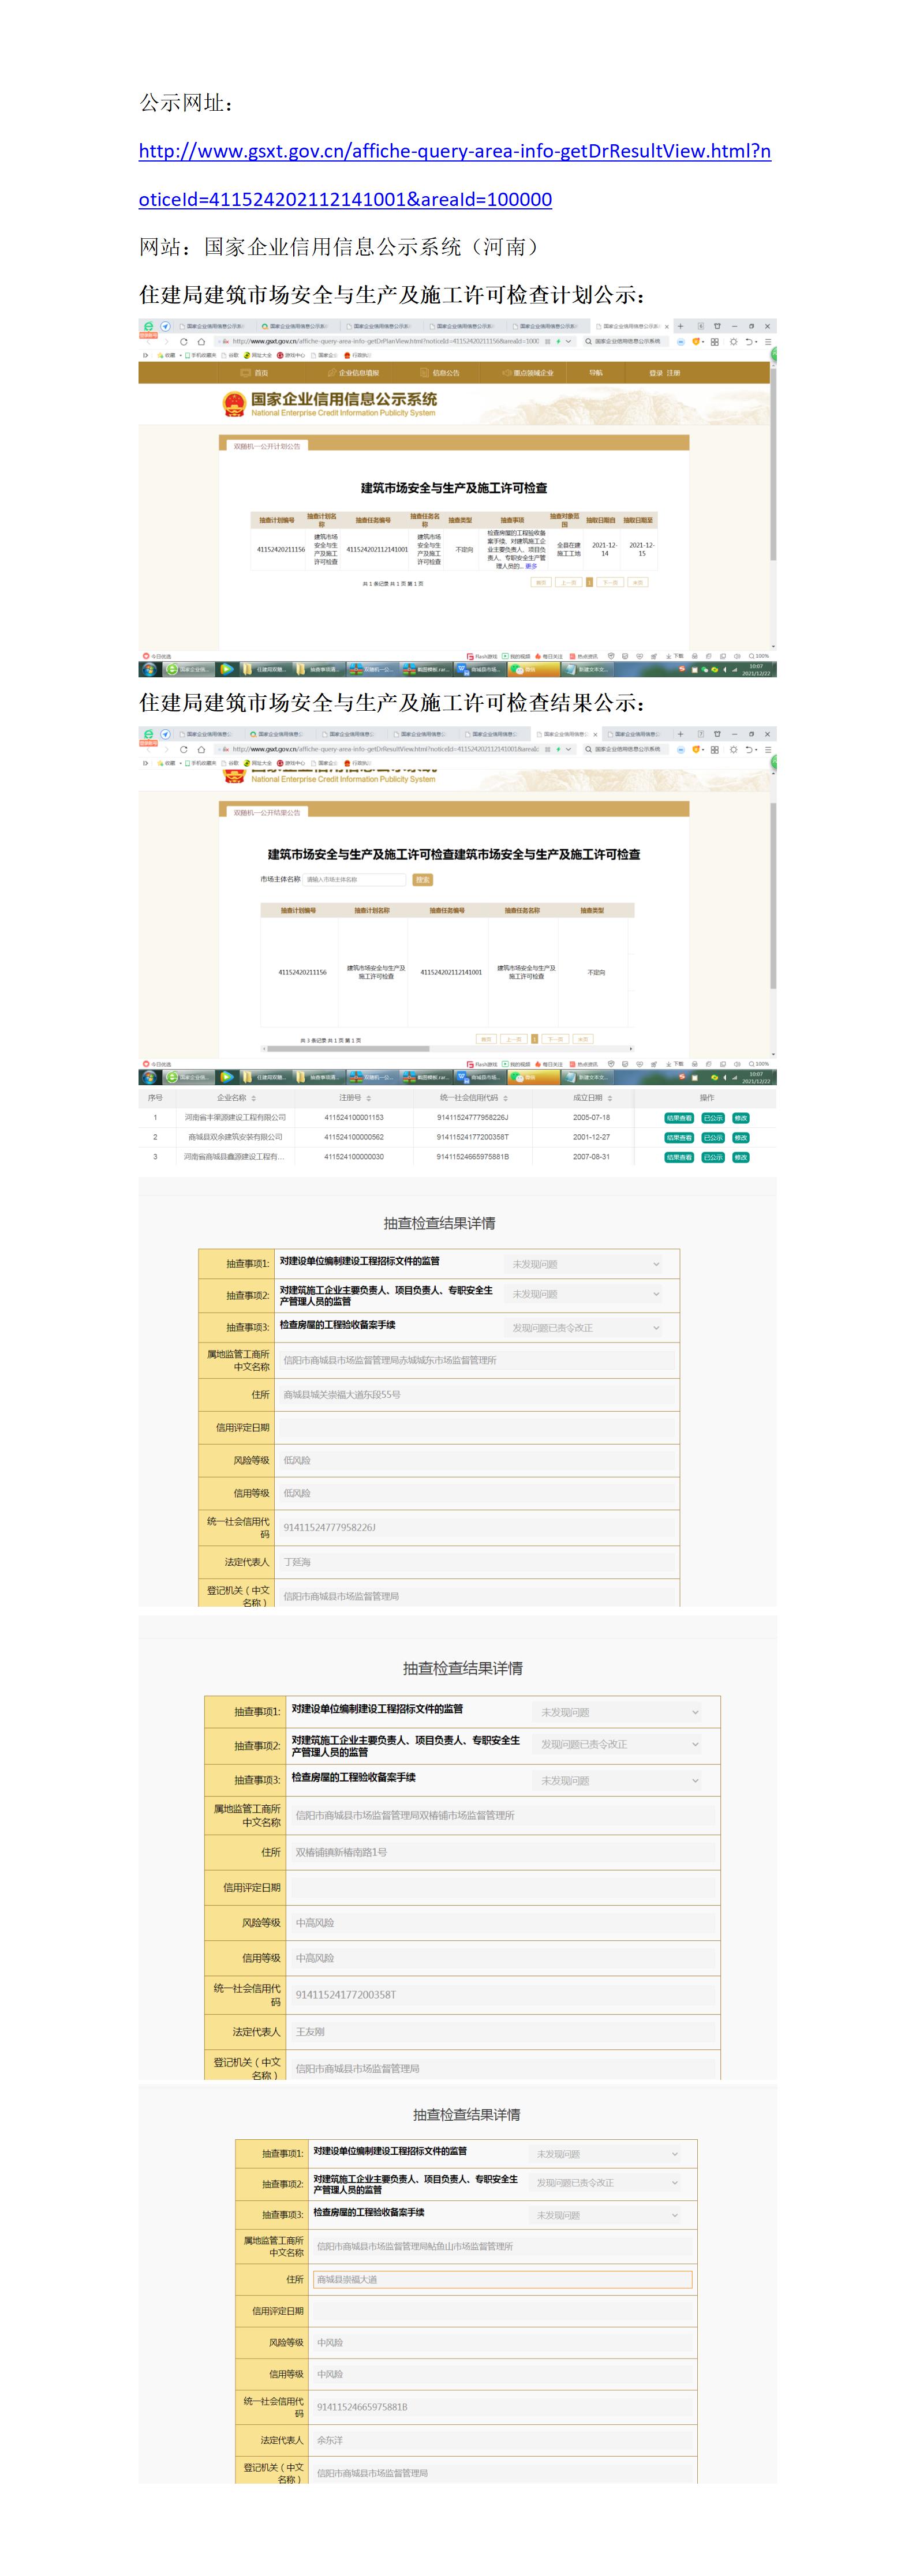Click 结果查看 for 河南省丰渠源建设工程有限公司
The image size is (916, 2576).
679,1118
